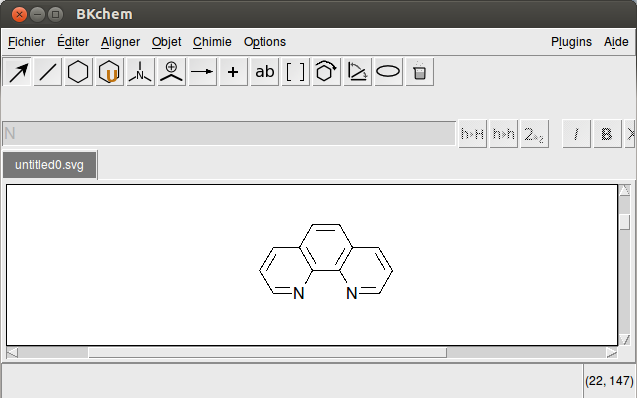Click the h to h lowercase button
The width and height of the screenshot is (637, 398).
point(504,134)
